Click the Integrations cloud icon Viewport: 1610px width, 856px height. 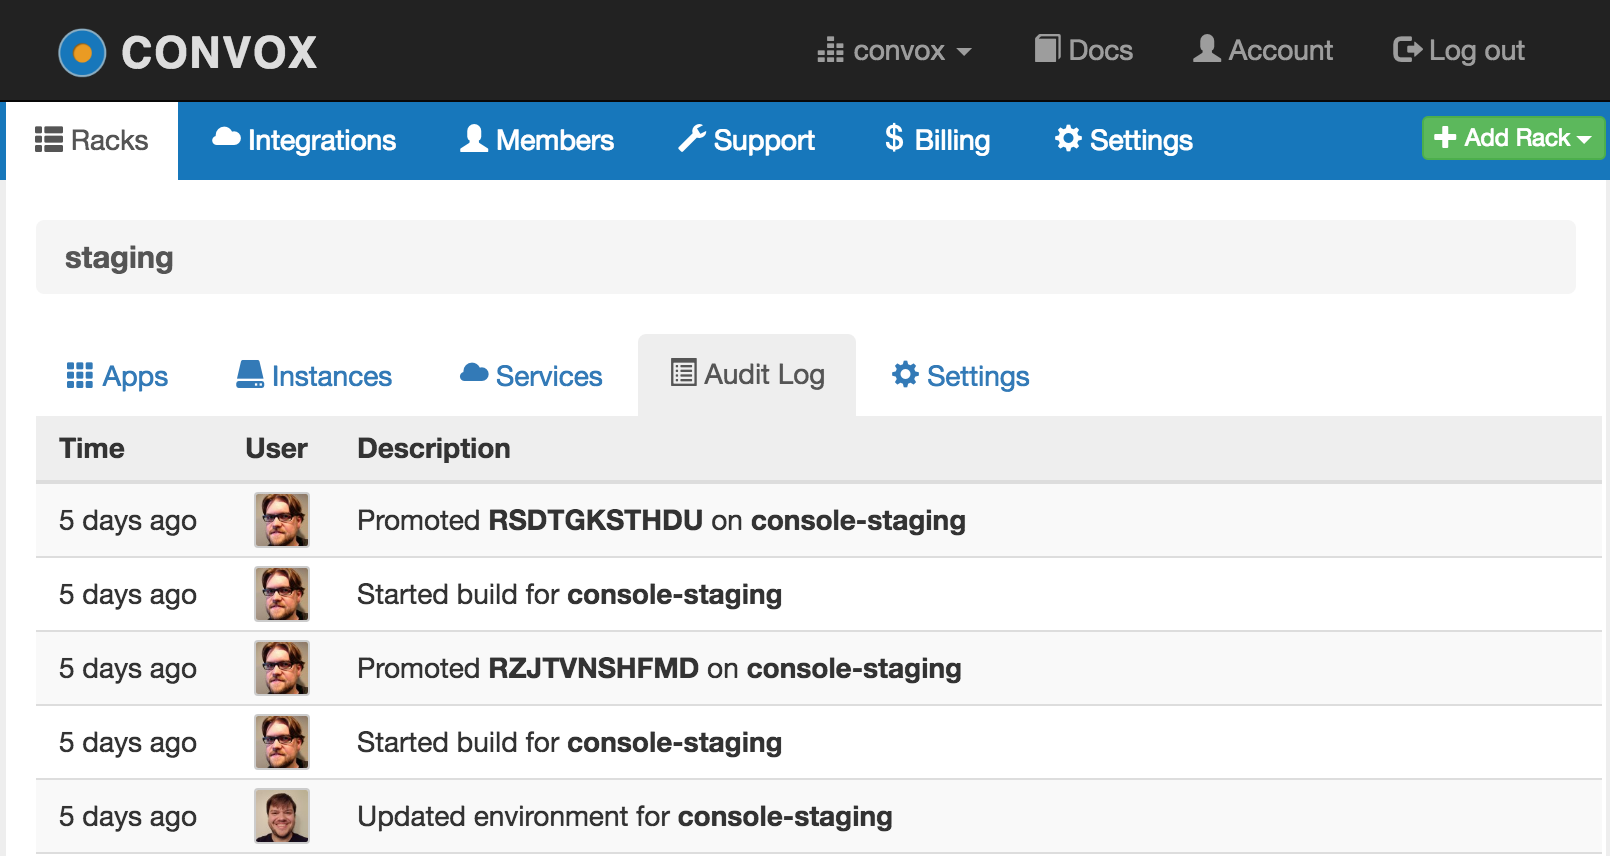[226, 137]
